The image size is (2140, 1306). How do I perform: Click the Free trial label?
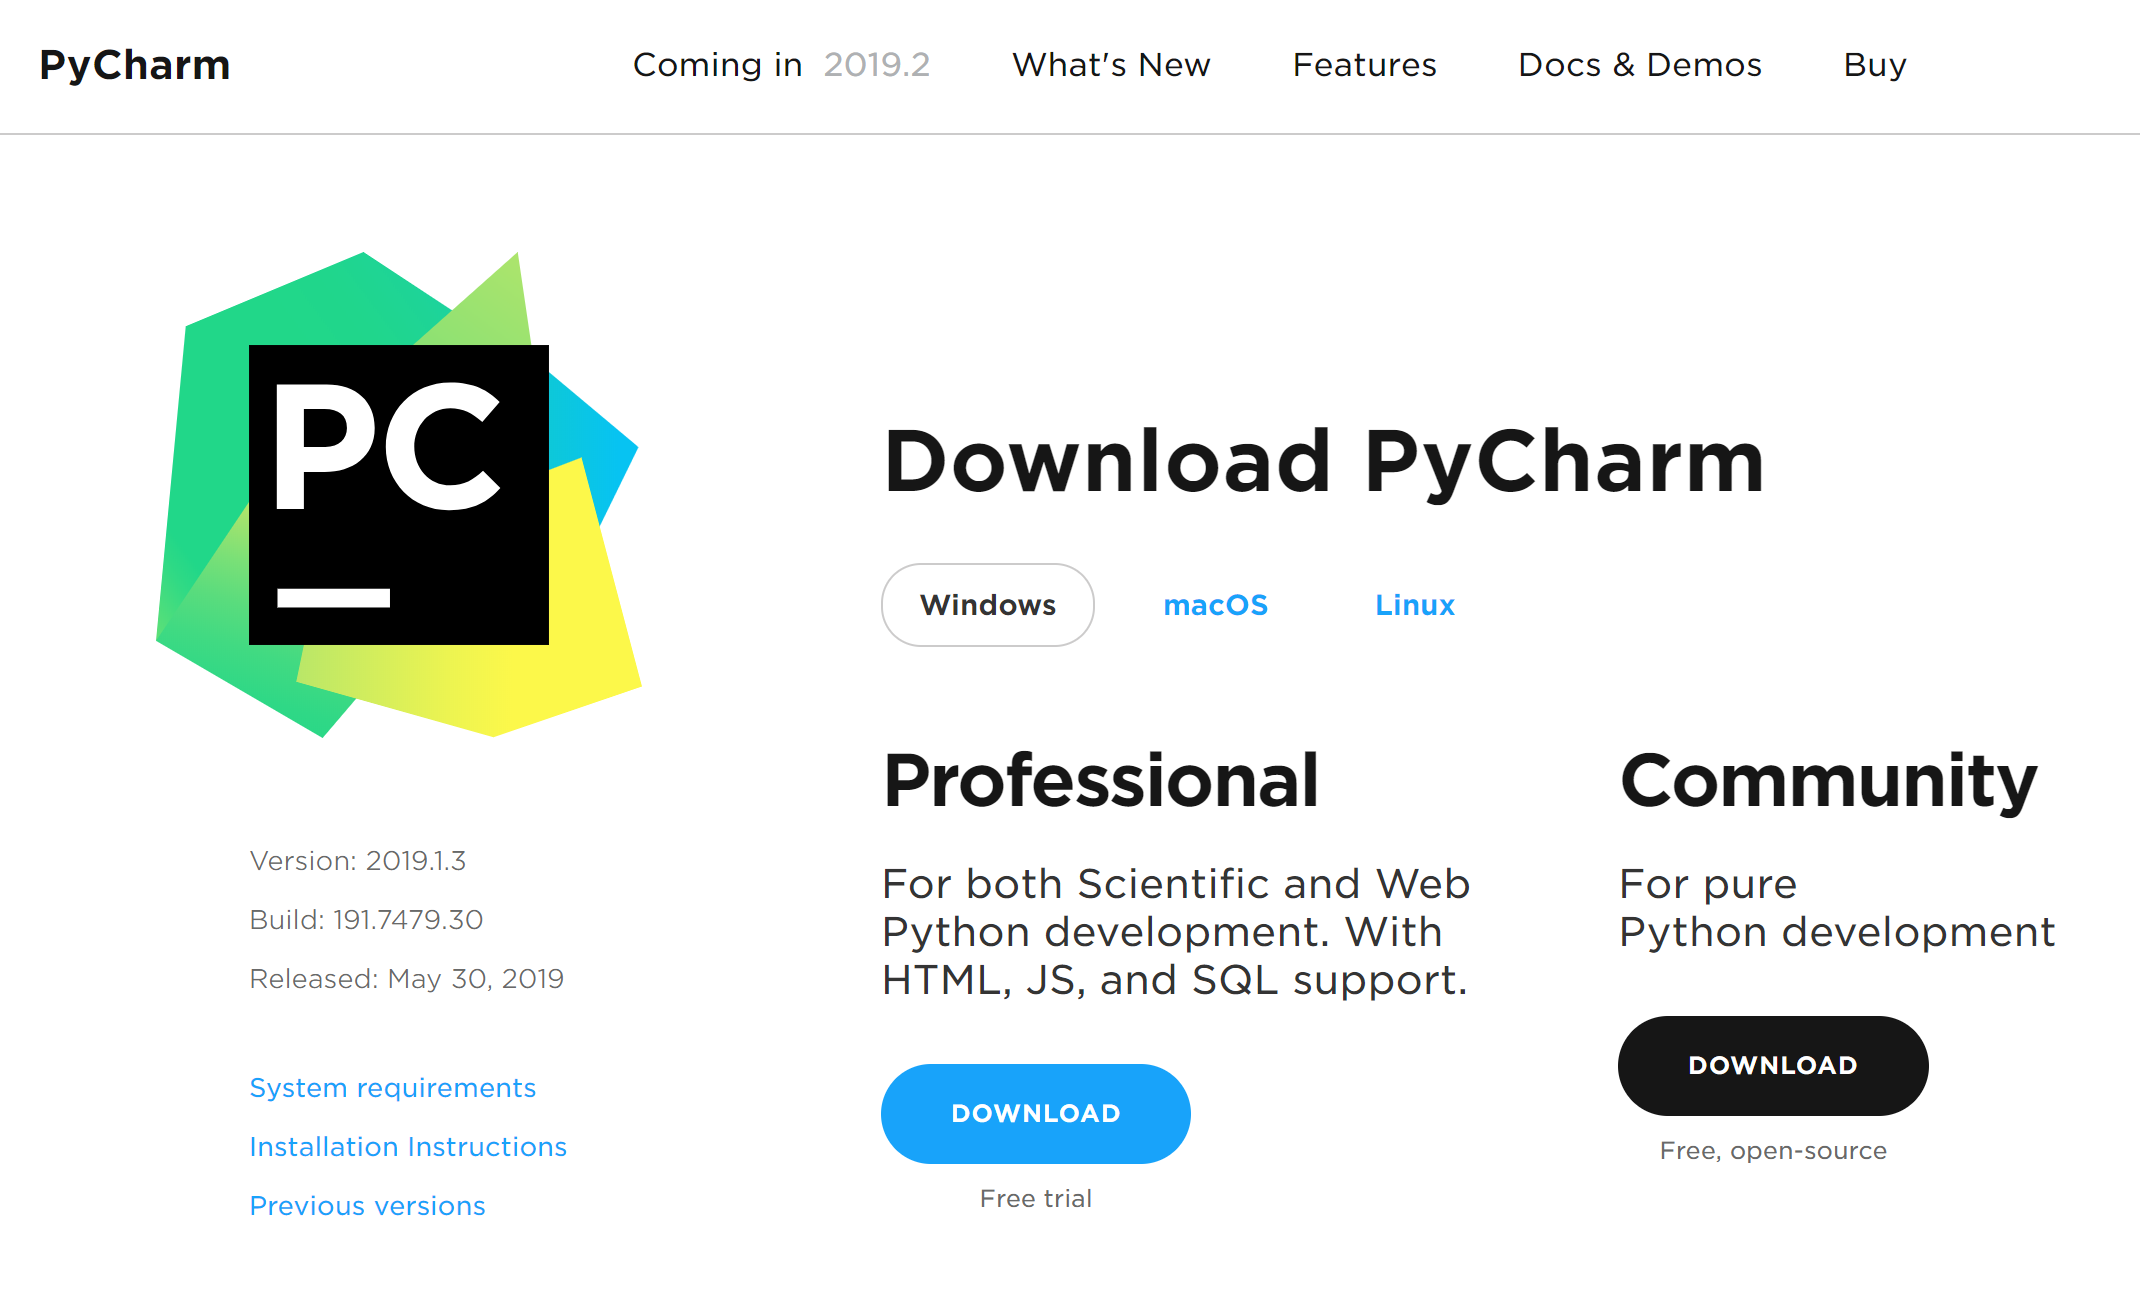(x=1035, y=1198)
